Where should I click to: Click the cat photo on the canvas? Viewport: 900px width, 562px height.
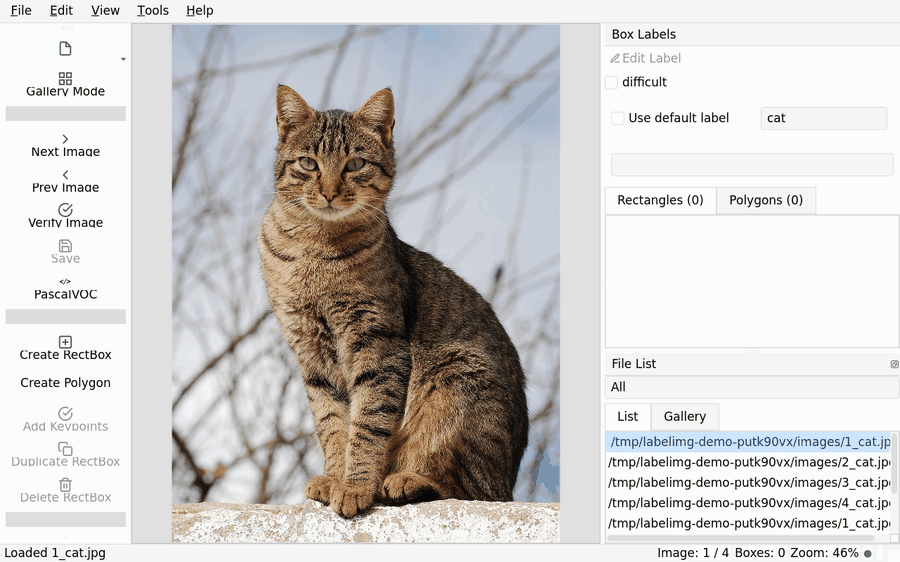(x=366, y=283)
